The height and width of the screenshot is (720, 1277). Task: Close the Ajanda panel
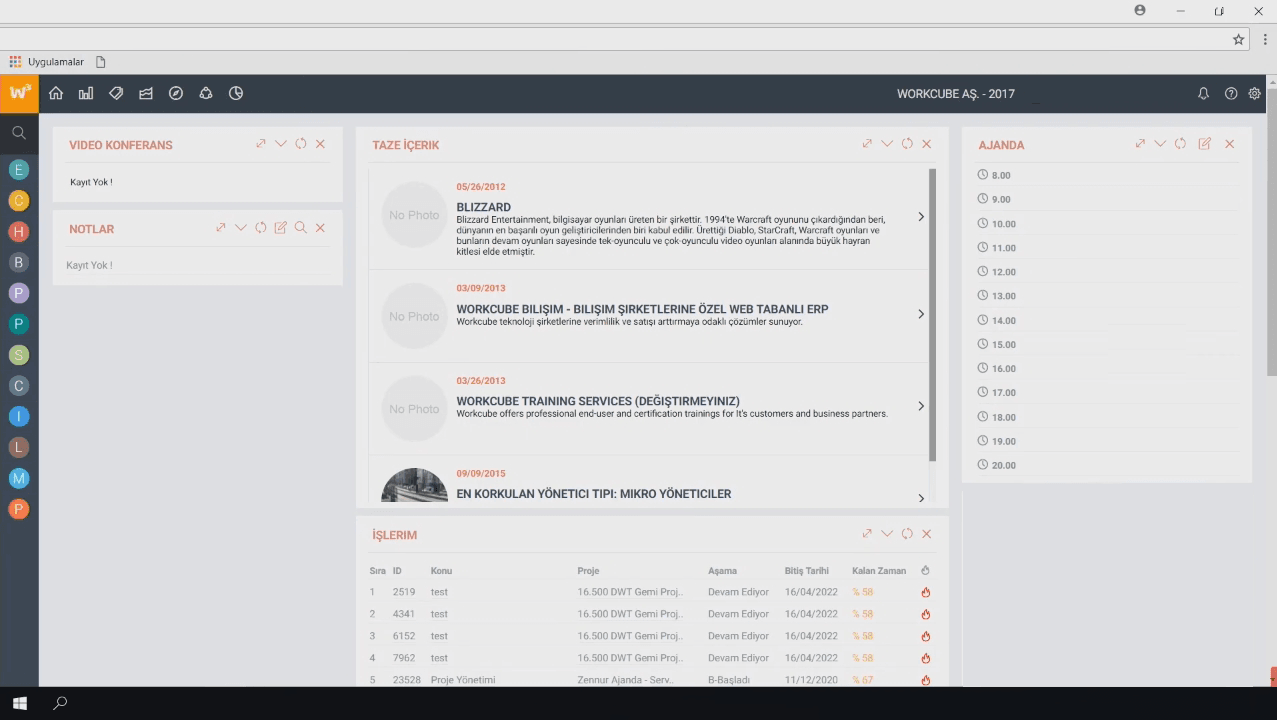click(x=1230, y=144)
